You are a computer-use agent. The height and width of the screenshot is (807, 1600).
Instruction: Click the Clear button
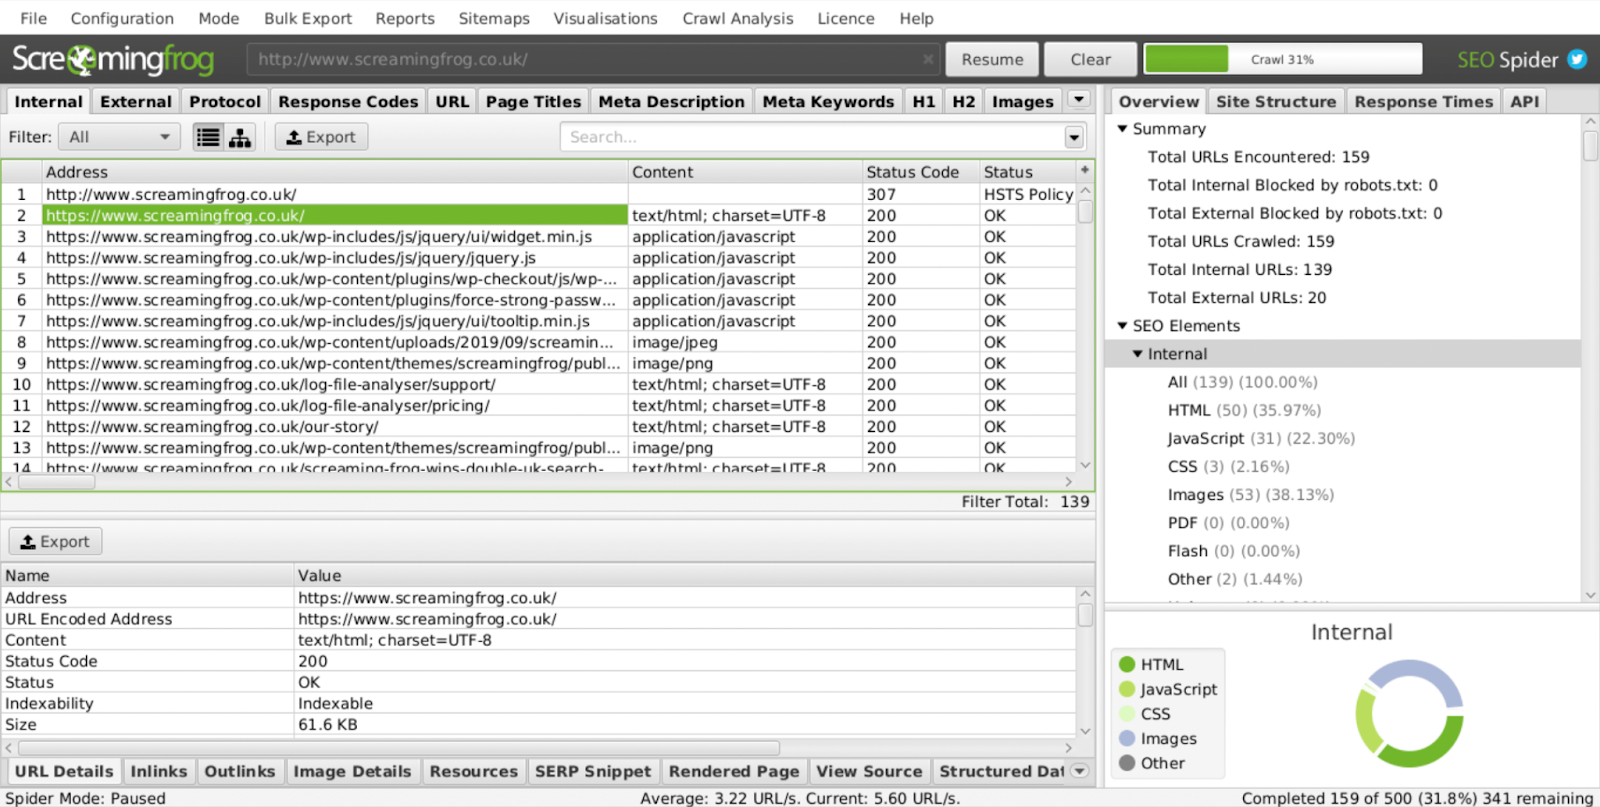1090,59
